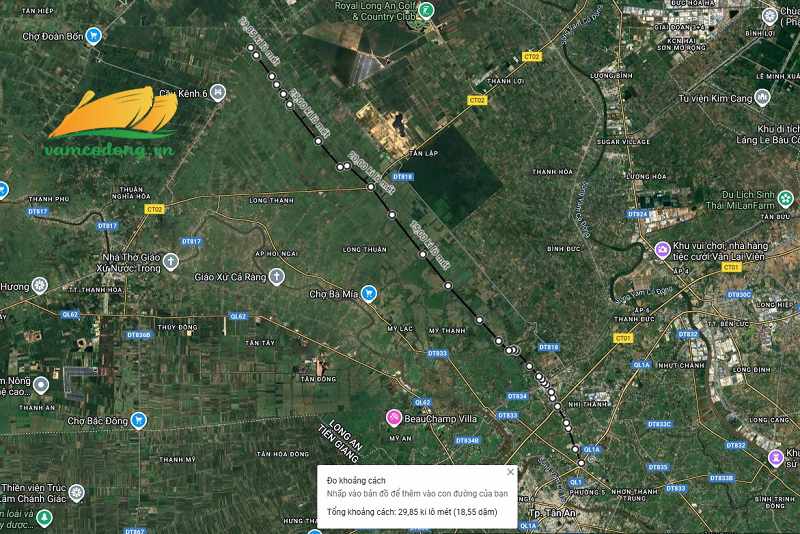
Task: Click the vamcodong.vn logo
Action: pyautogui.click(x=112, y=122)
